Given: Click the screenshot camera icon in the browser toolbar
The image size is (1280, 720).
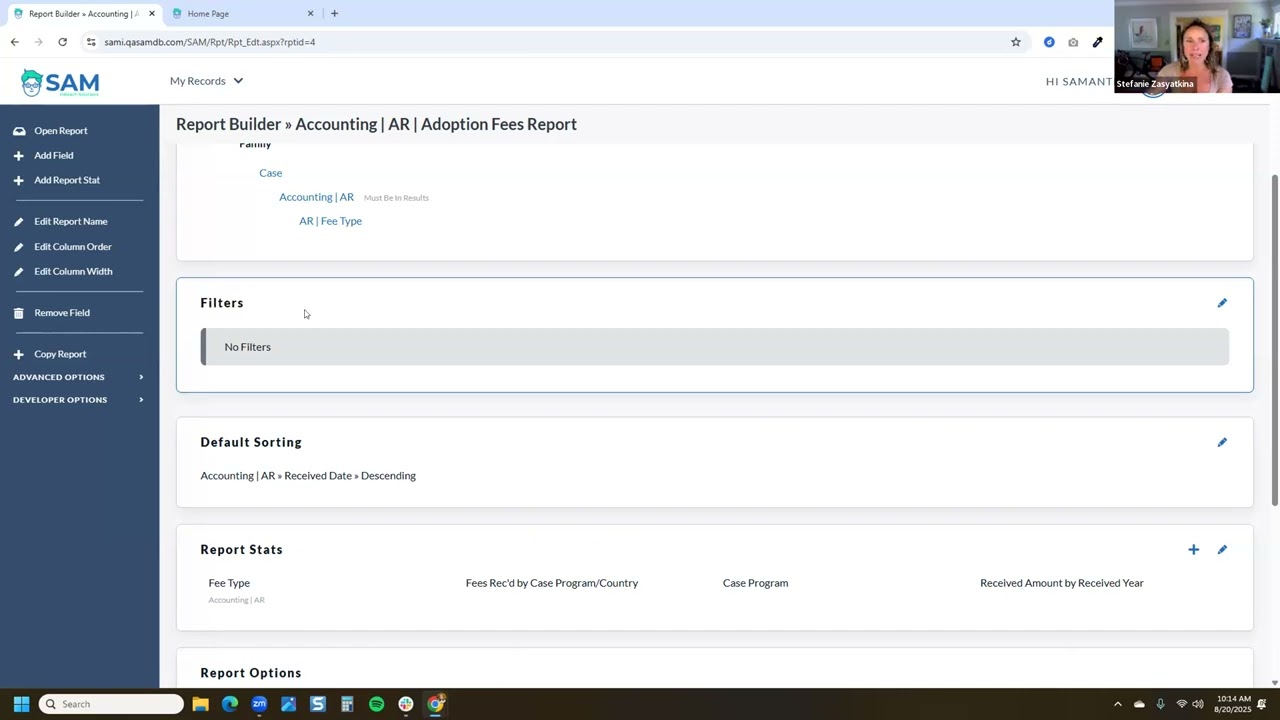Looking at the screenshot, I should [1073, 42].
